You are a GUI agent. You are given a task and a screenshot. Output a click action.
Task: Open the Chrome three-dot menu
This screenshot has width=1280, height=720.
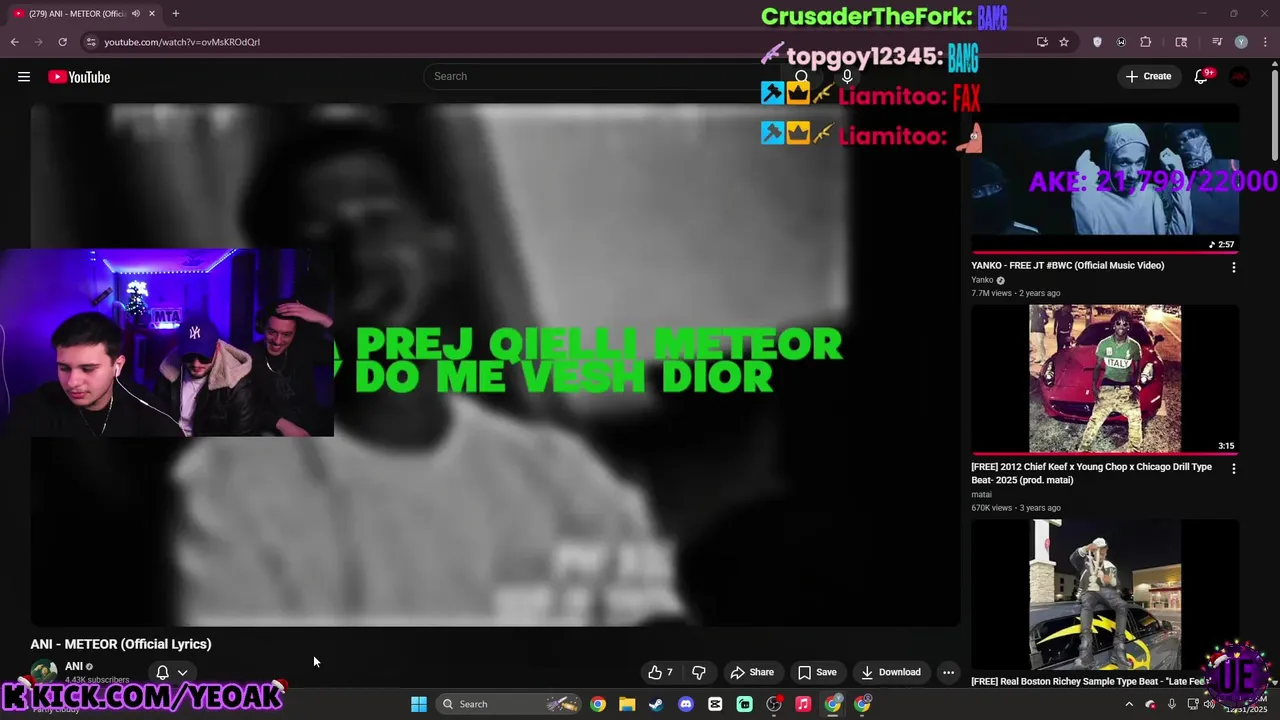pos(1263,42)
